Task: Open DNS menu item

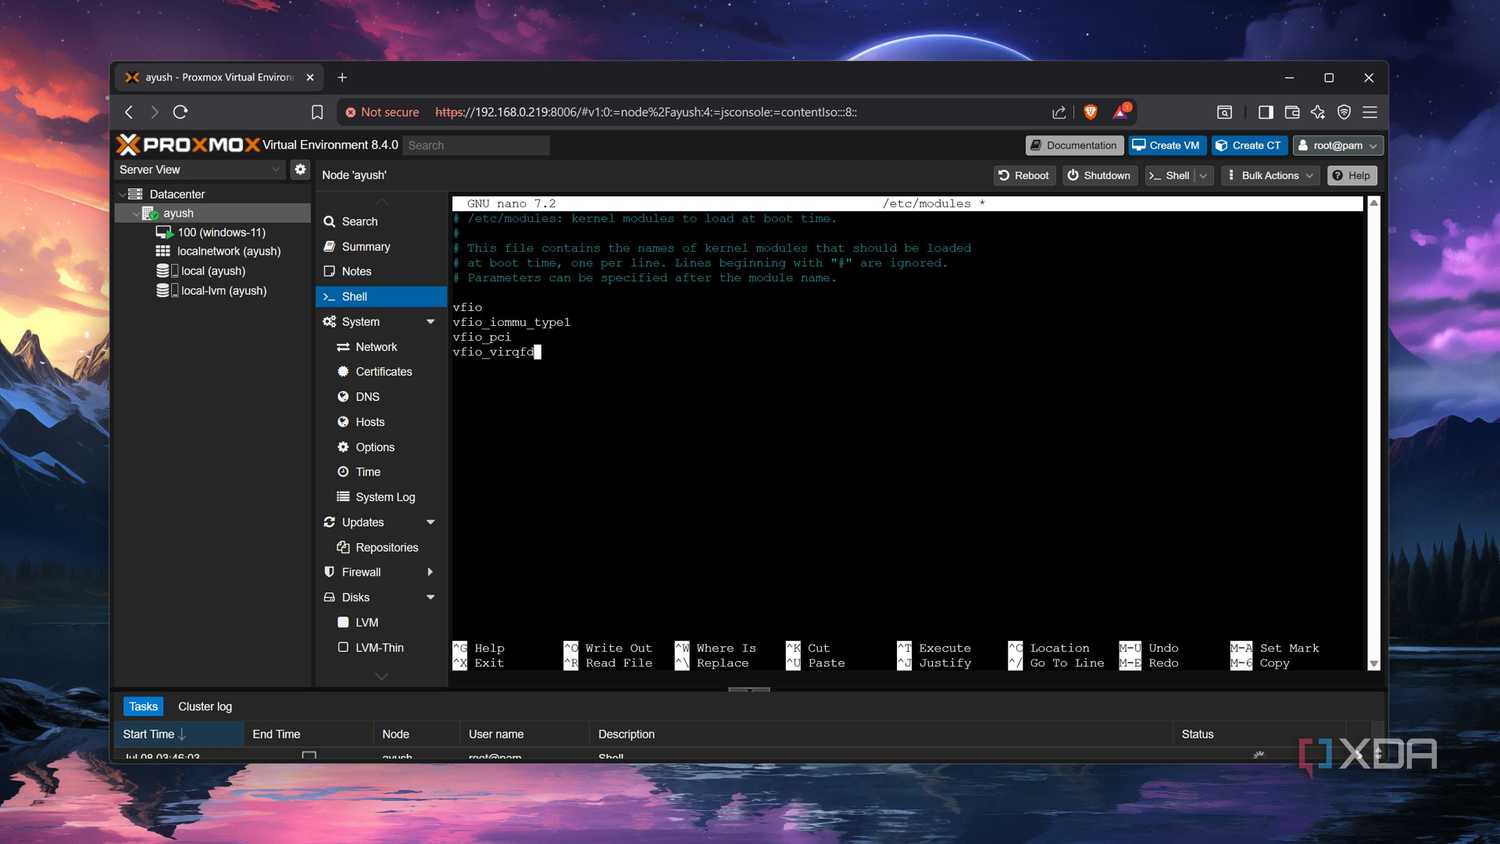Action: click(x=381, y=397)
